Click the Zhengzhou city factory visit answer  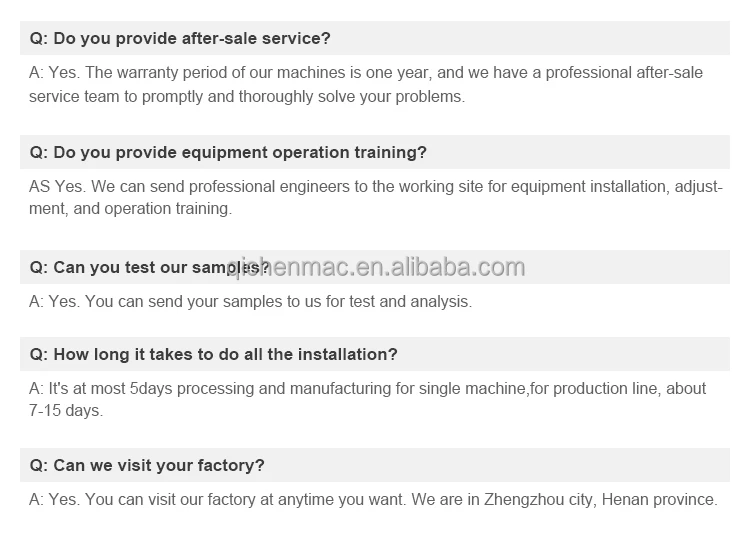point(372,499)
